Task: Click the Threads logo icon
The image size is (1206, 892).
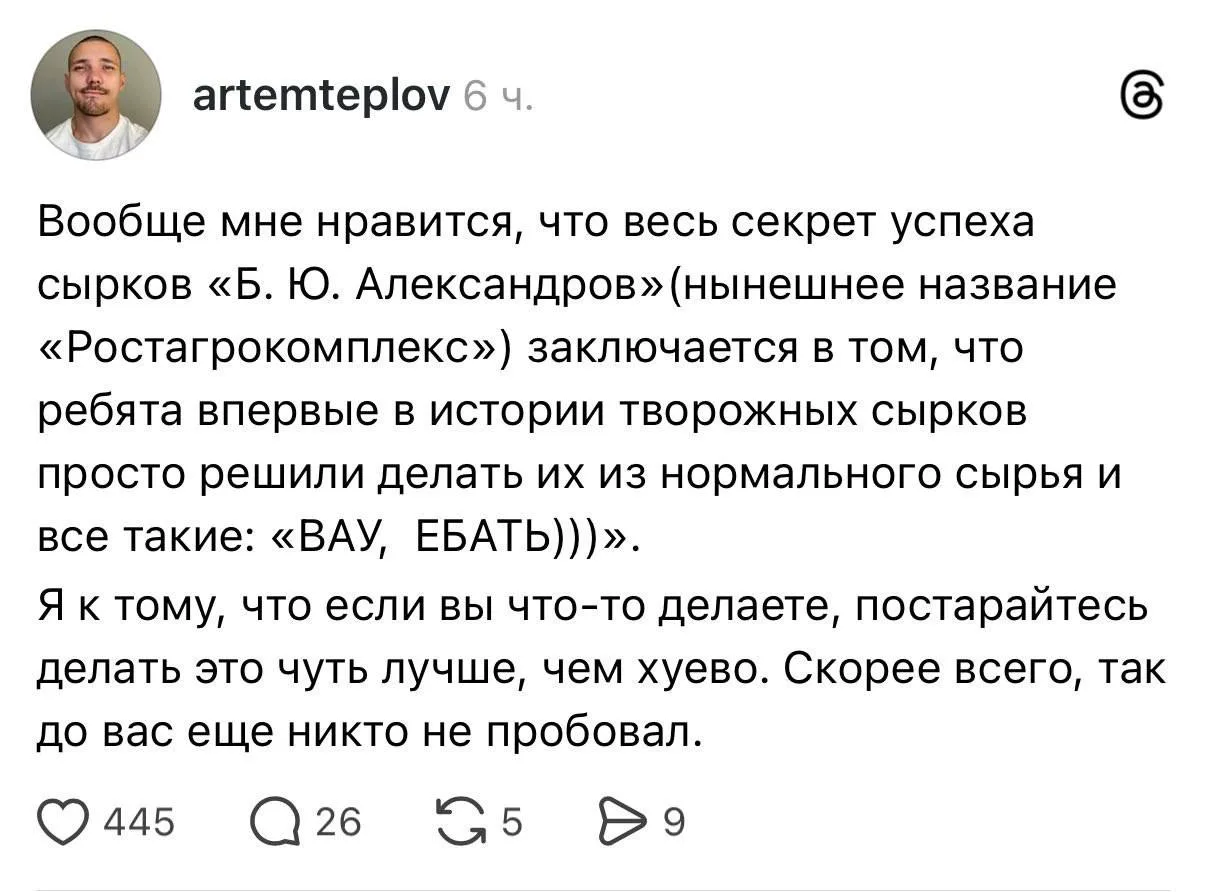Action: click(x=1142, y=96)
